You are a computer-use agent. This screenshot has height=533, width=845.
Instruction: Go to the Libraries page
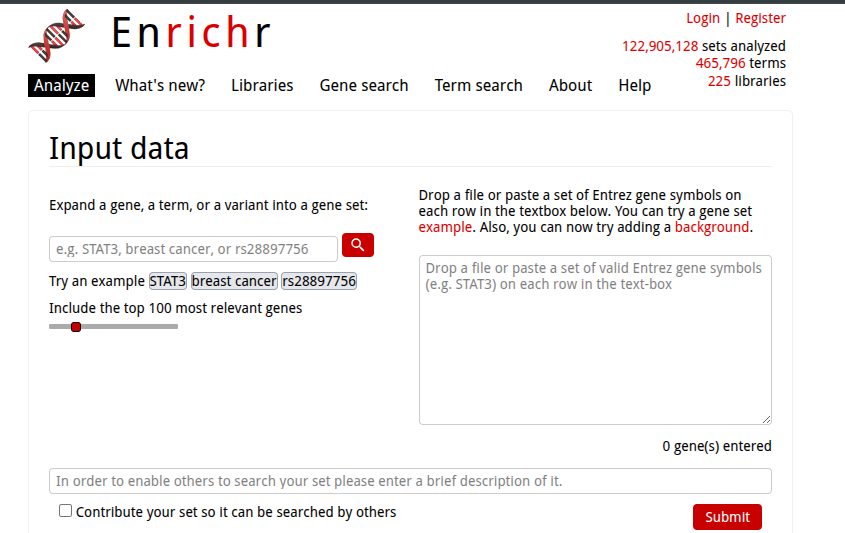262,86
